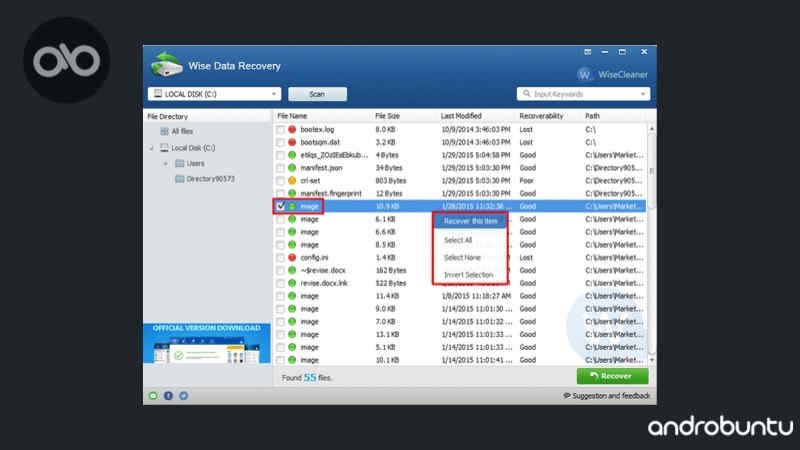
Task: Uncheck the selected 10.9 KB image row checkbox
Action: point(280,206)
